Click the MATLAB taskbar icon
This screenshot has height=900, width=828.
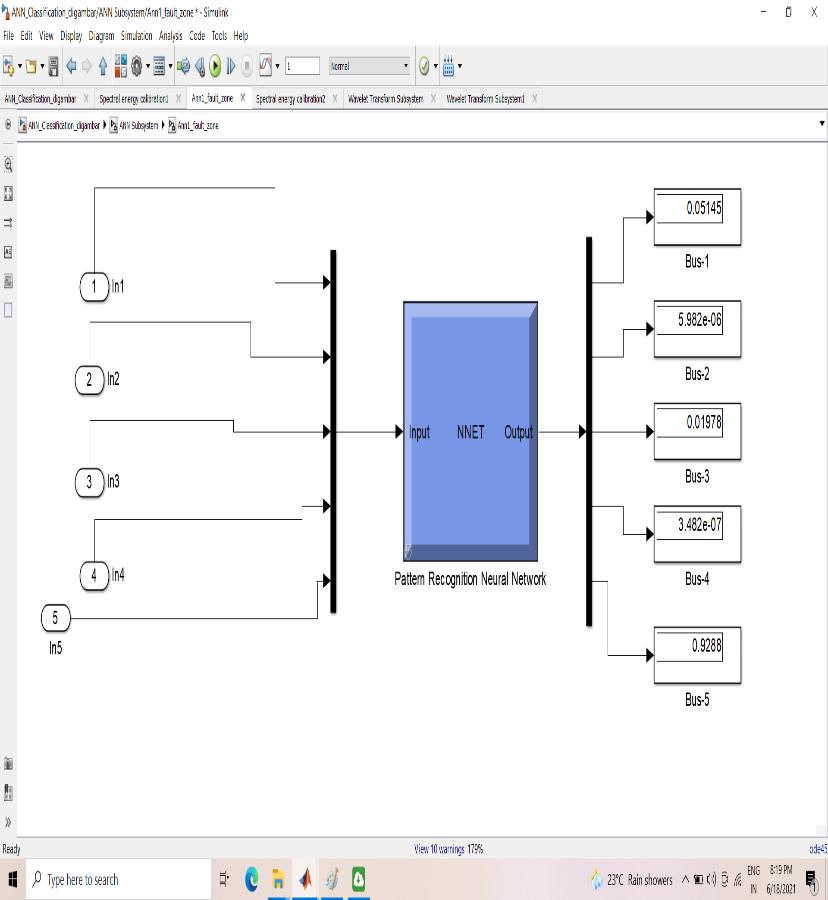pyautogui.click(x=305, y=879)
